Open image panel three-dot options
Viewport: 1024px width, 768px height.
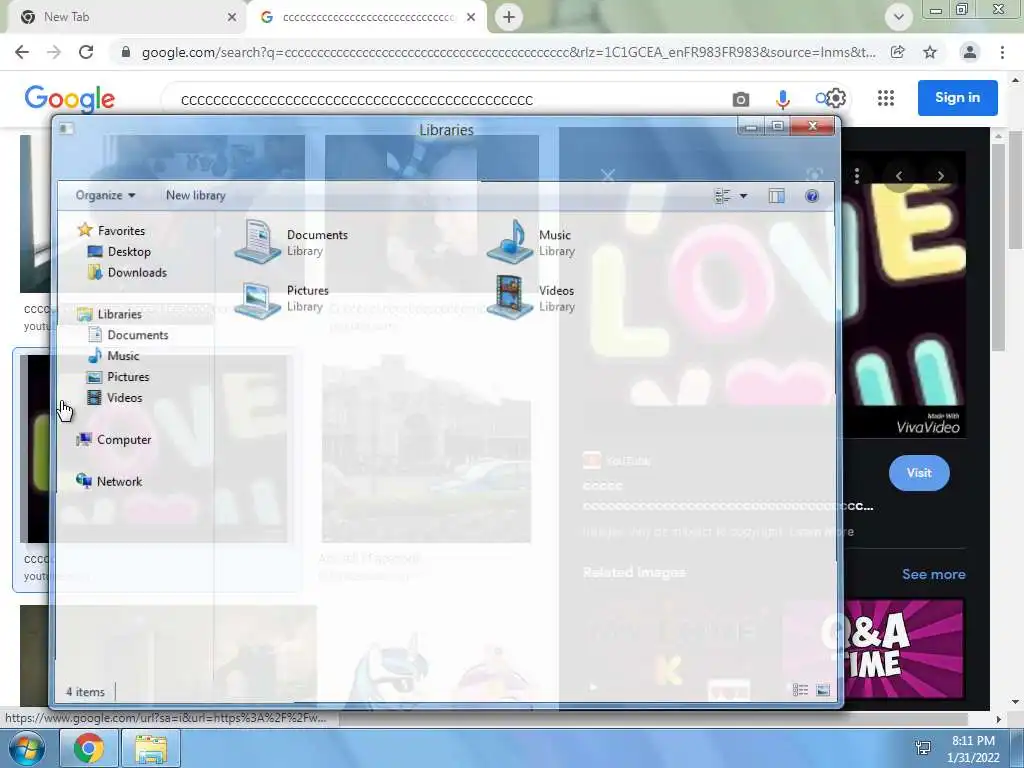[857, 175]
